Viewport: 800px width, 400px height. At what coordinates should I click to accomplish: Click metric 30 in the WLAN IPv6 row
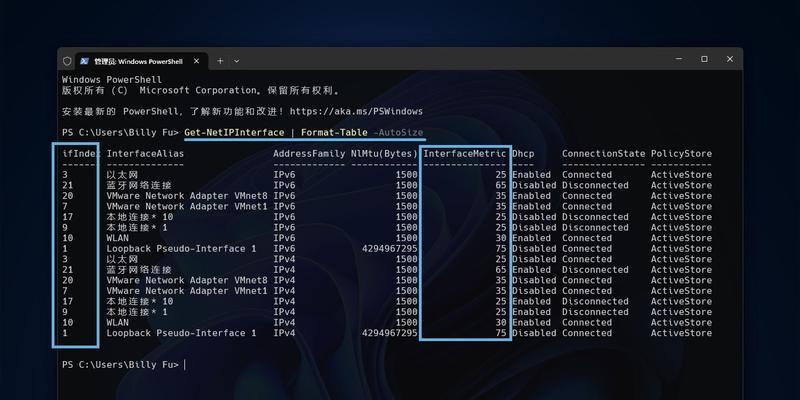pyautogui.click(x=501, y=238)
